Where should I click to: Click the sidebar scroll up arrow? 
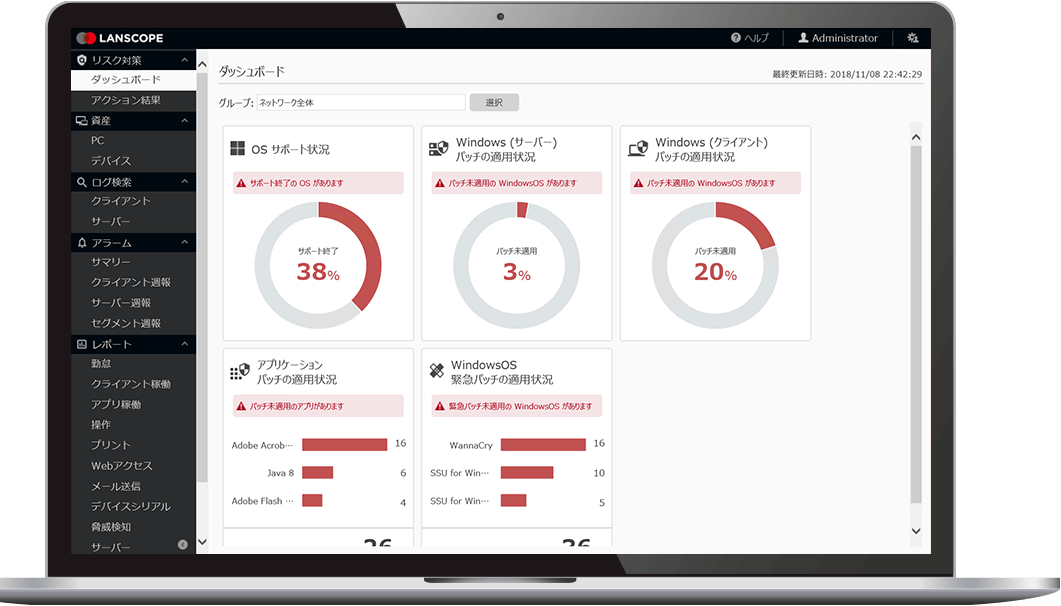click(x=202, y=64)
